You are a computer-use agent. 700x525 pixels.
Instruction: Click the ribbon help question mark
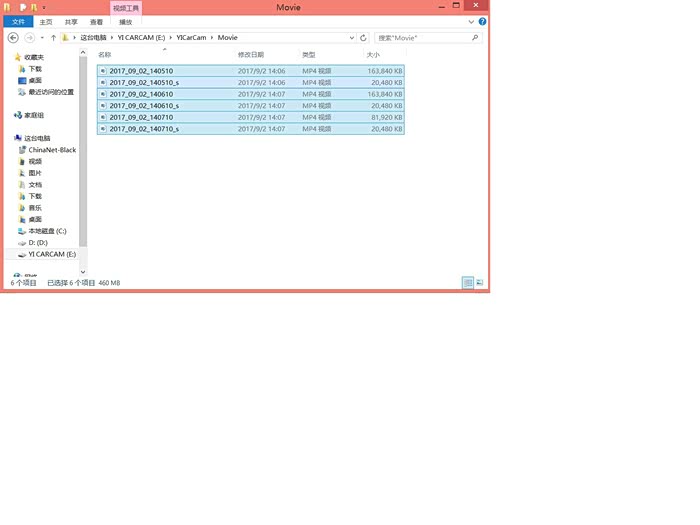coord(482,21)
